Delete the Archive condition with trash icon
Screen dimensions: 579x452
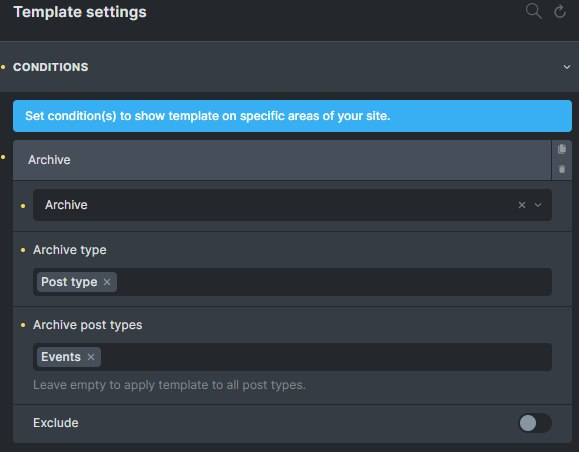point(562,169)
